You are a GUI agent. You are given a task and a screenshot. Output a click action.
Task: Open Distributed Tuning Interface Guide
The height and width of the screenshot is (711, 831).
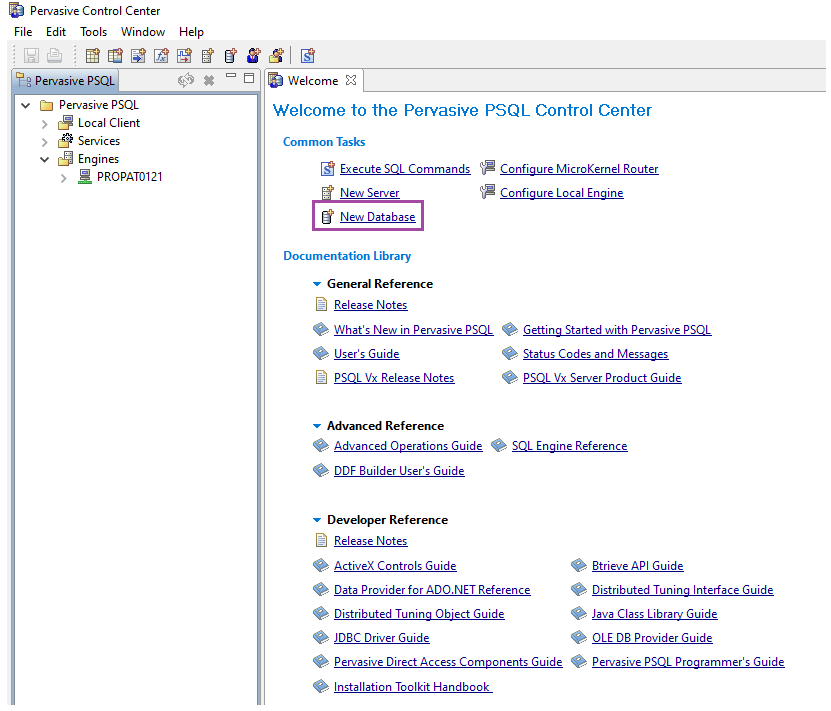(x=683, y=590)
